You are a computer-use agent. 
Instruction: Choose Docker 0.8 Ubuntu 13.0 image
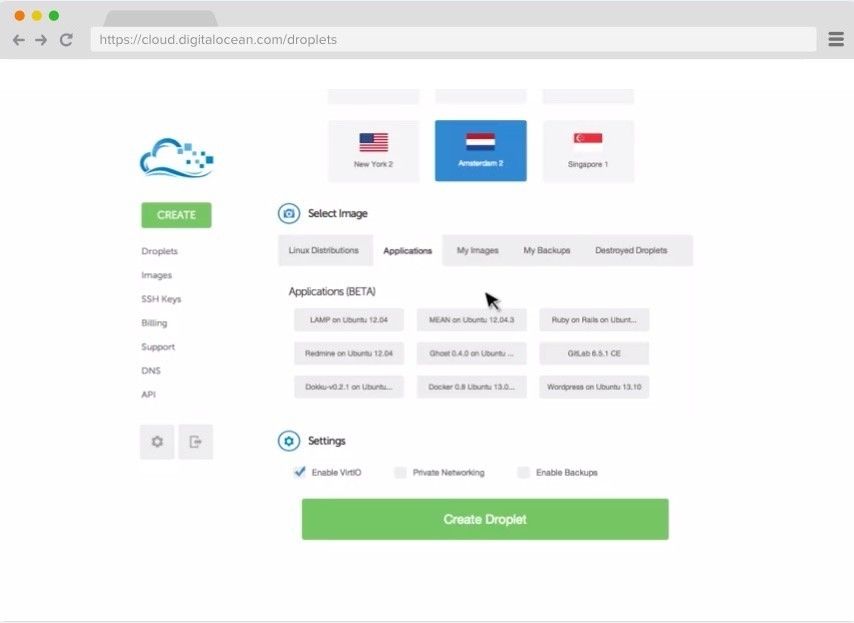472,387
